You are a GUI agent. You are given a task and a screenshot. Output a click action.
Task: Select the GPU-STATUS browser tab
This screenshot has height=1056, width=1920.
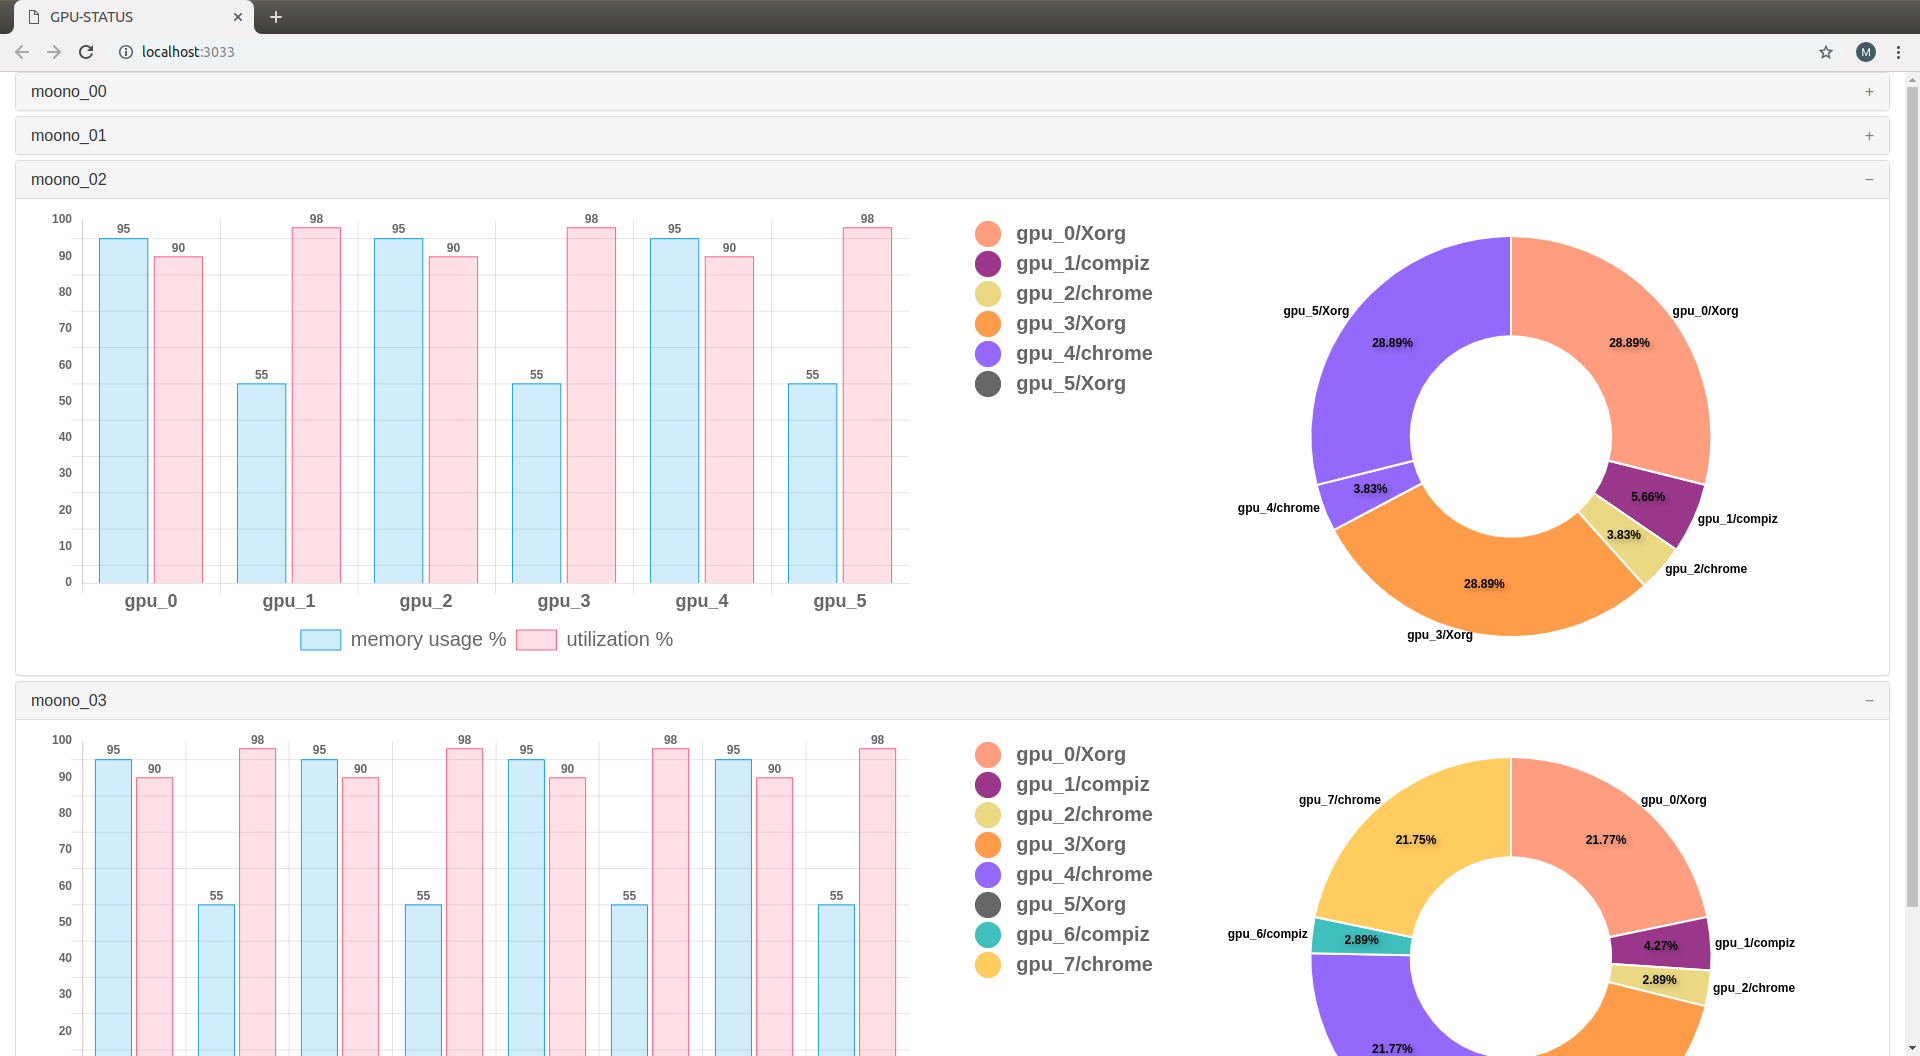(x=134, y=17)
